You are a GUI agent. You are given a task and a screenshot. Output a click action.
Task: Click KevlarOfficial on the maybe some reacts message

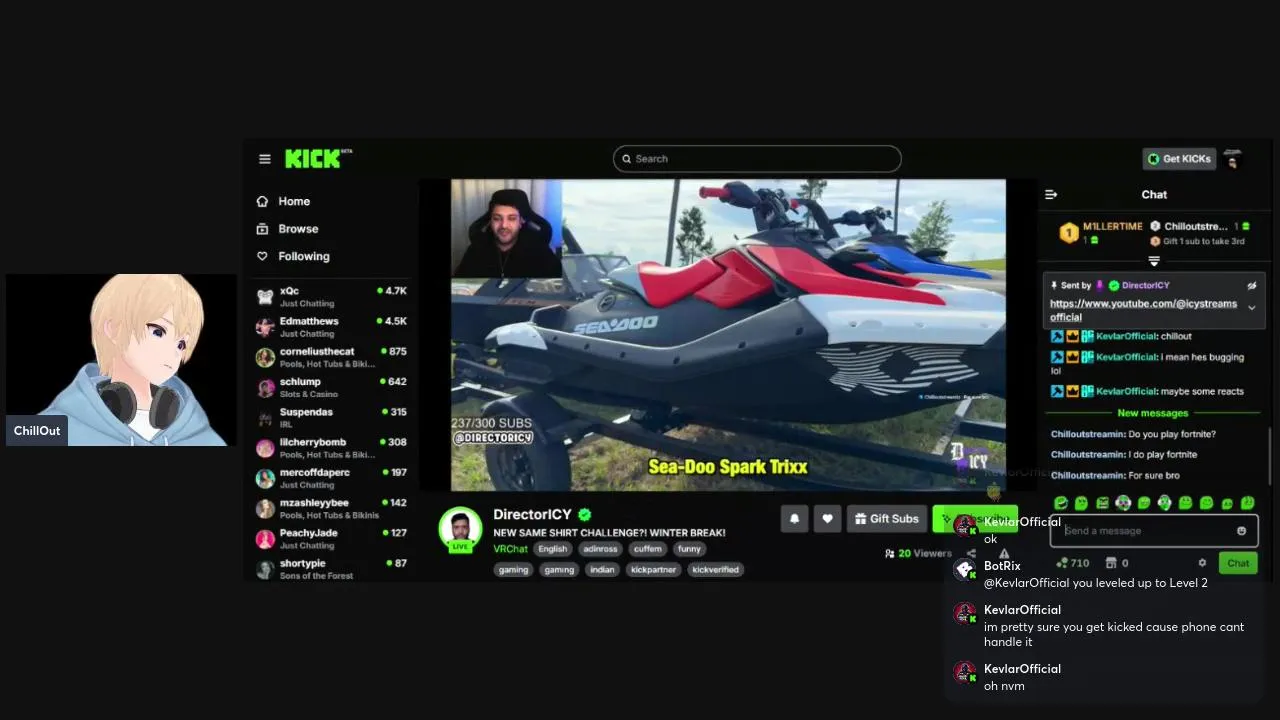pyautogui.click(x=1126, y=391)
